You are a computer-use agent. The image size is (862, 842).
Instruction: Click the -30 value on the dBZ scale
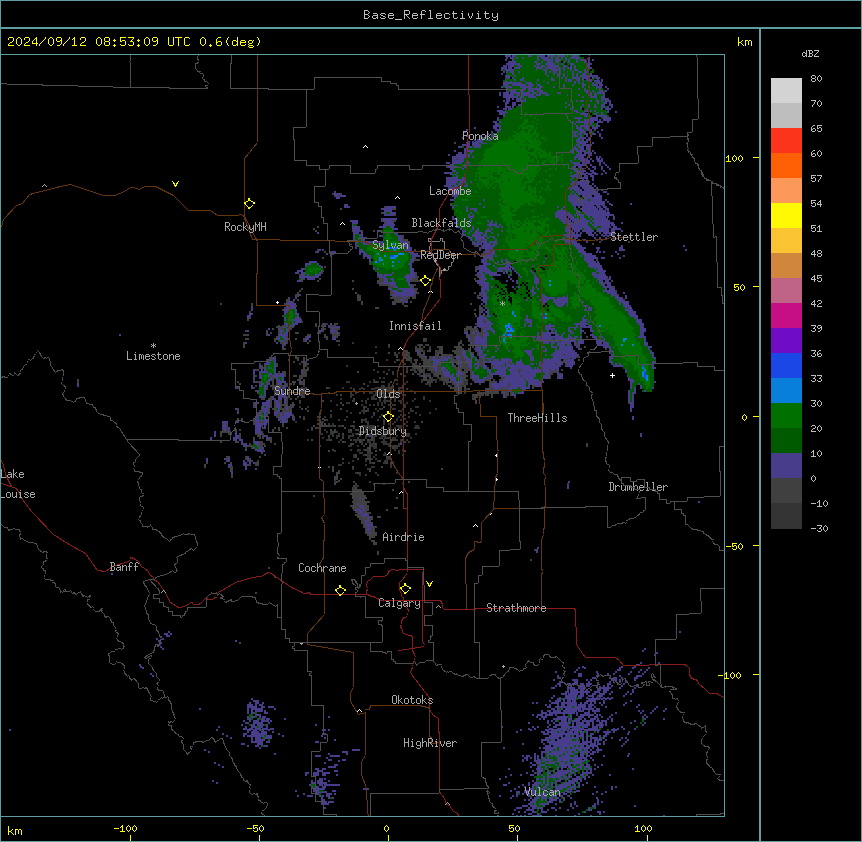pos(819,528)
